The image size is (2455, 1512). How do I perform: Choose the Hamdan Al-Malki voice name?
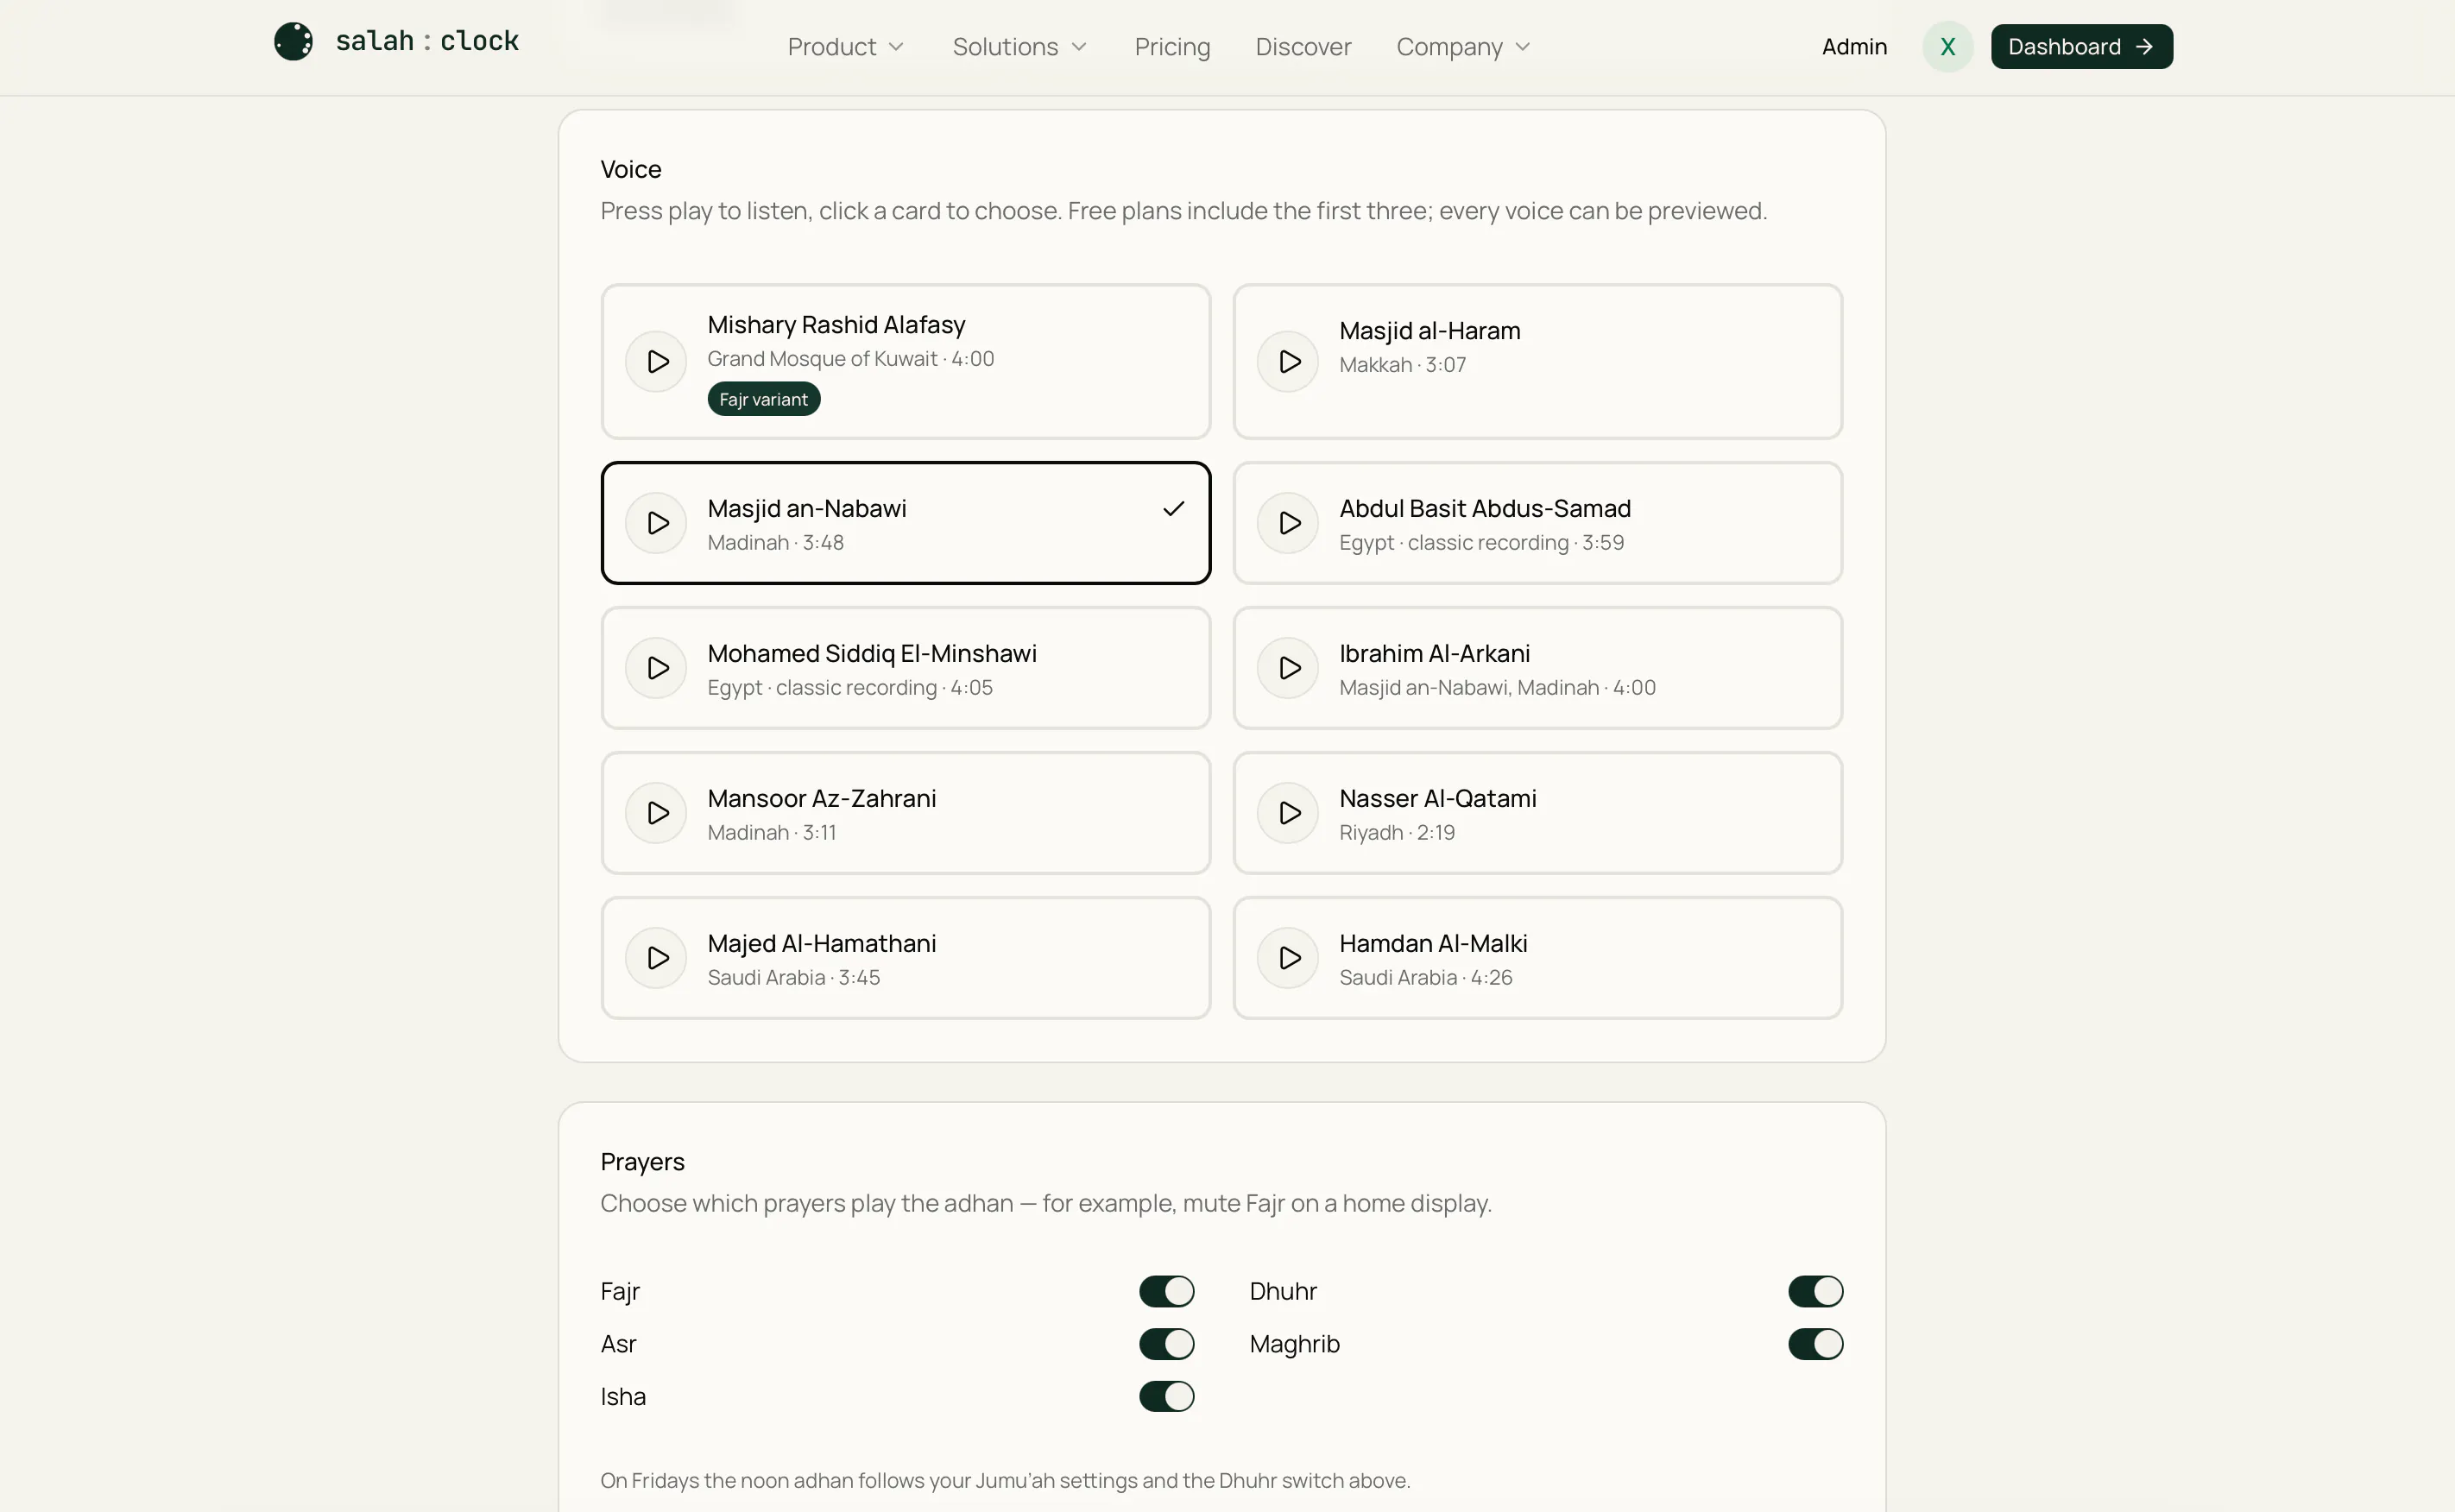pyautogui.click(x=1432, y=943)
